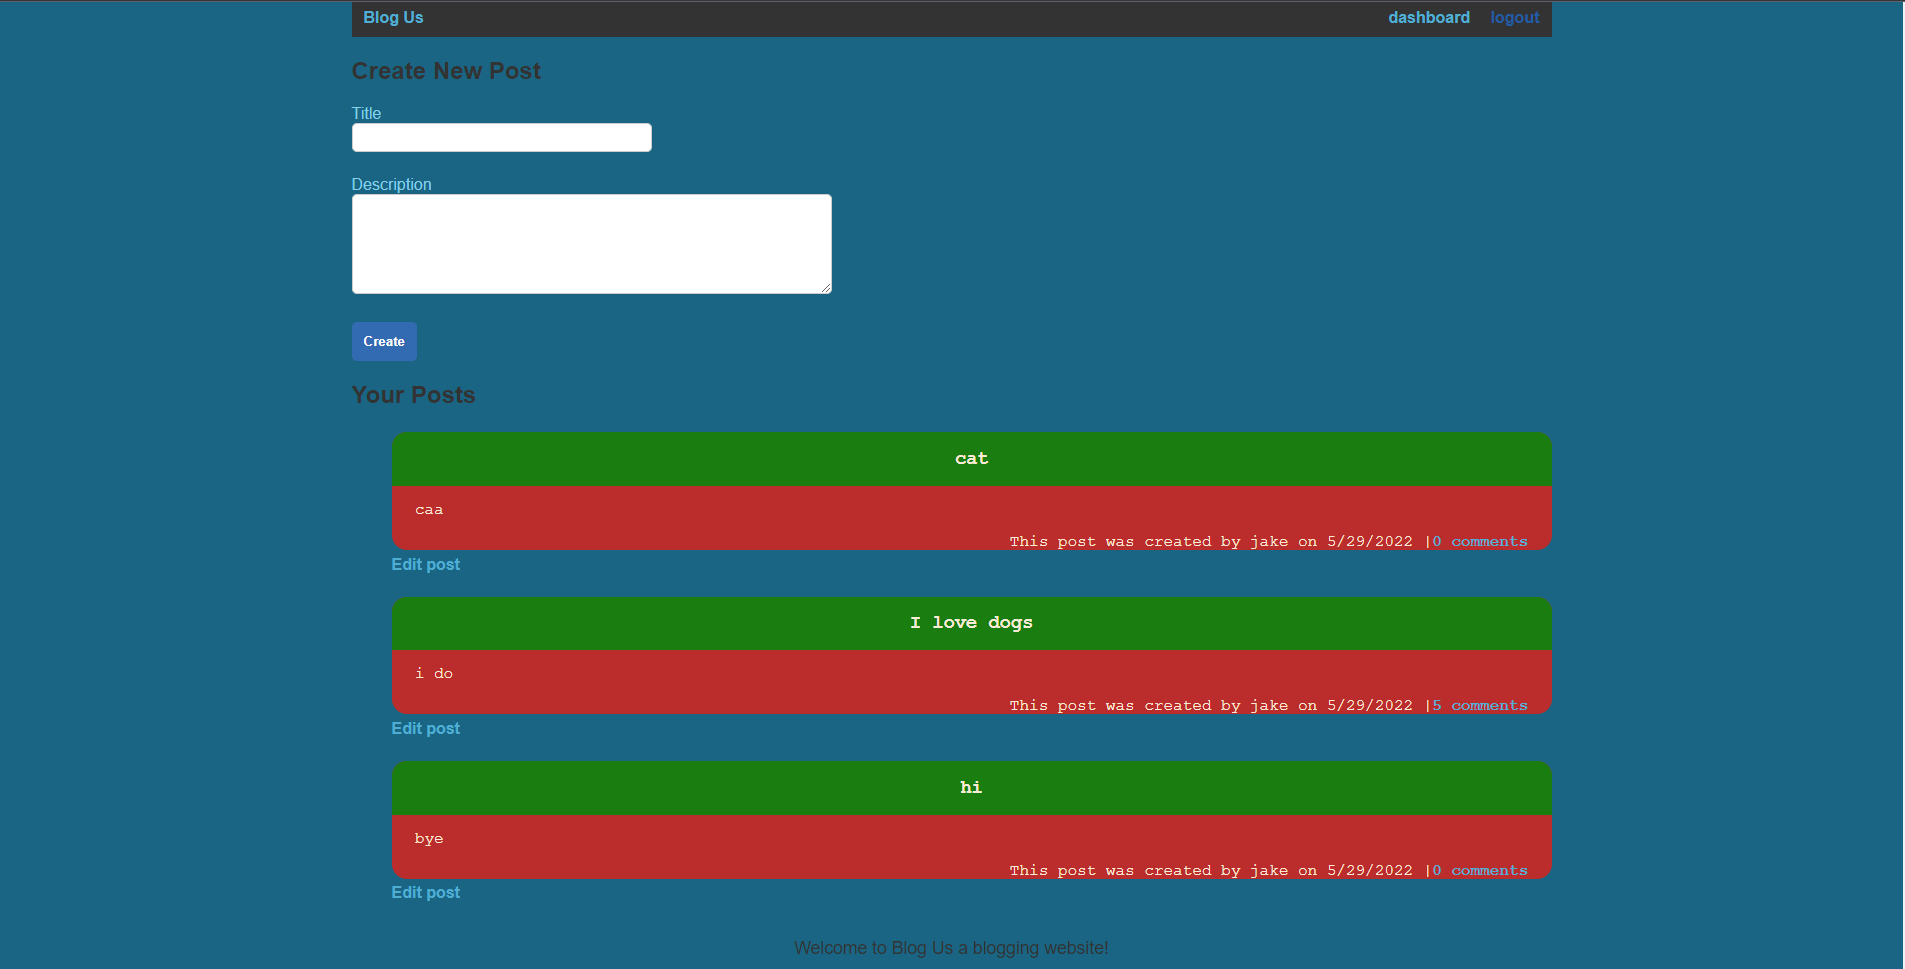Edit the post titled hi
Viewport: 1905px width, 969px height.
point(425,892)
